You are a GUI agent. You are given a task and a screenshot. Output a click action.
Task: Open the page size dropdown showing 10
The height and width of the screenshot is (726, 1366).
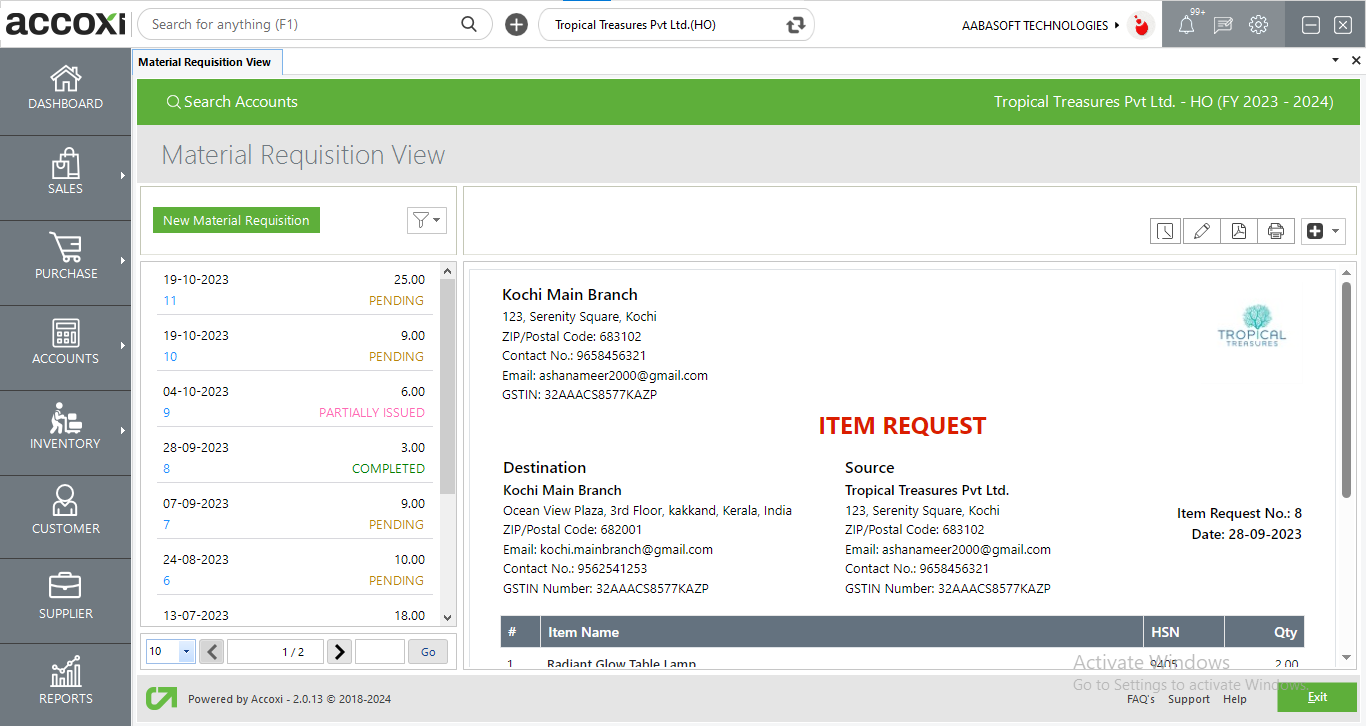click(170, 651)
